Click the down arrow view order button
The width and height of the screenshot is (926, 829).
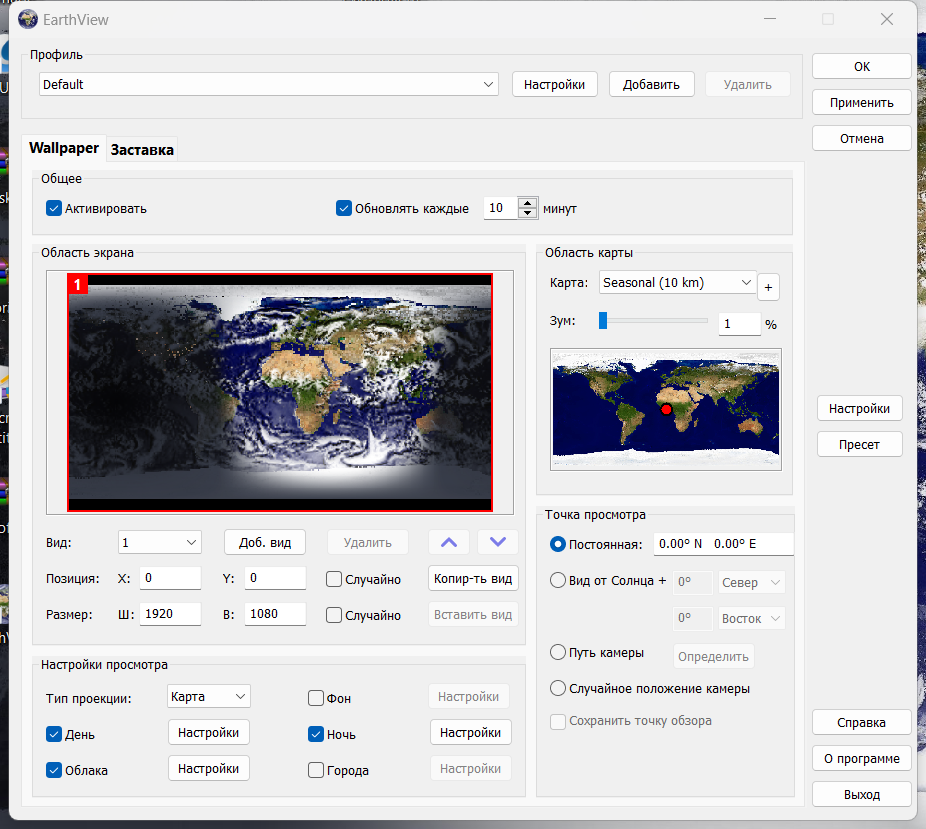coord(498,542)
